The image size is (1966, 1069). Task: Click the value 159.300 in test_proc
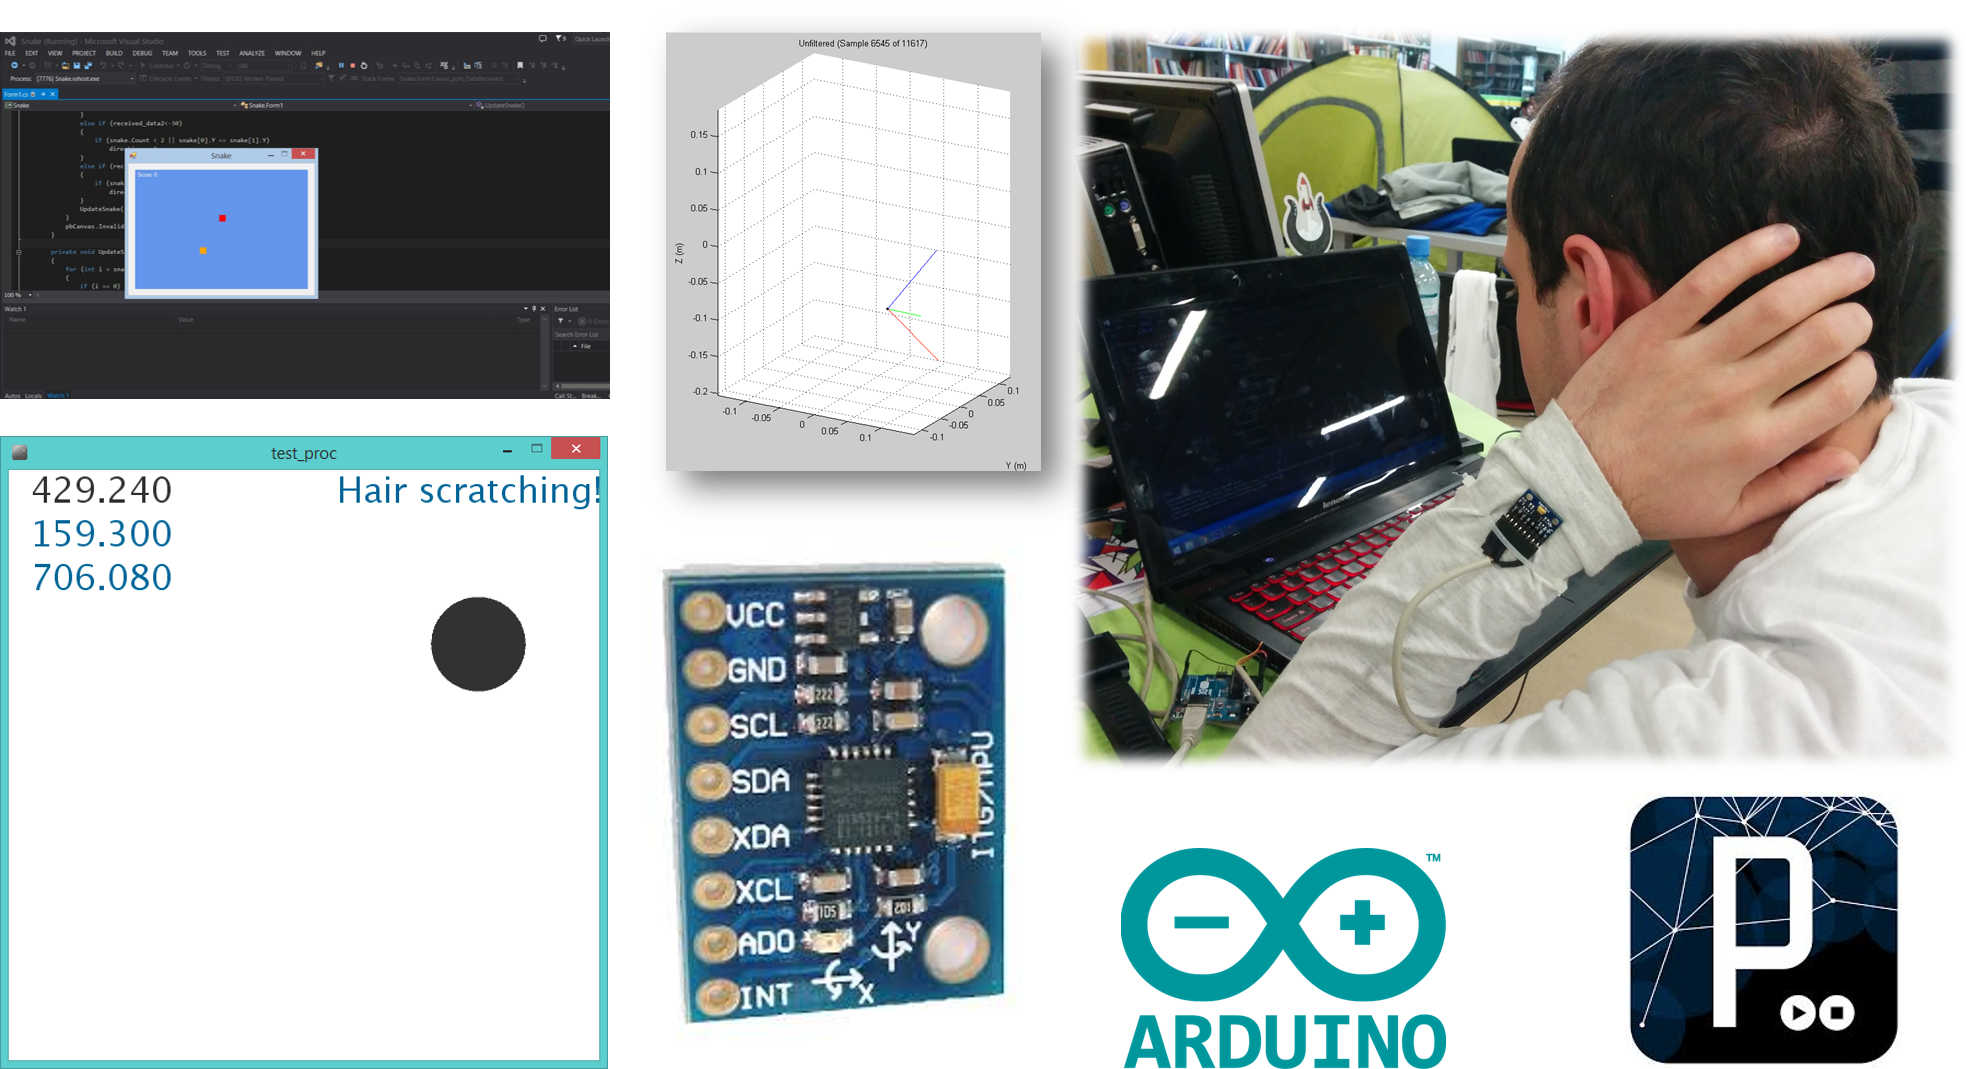pos(102,534)
